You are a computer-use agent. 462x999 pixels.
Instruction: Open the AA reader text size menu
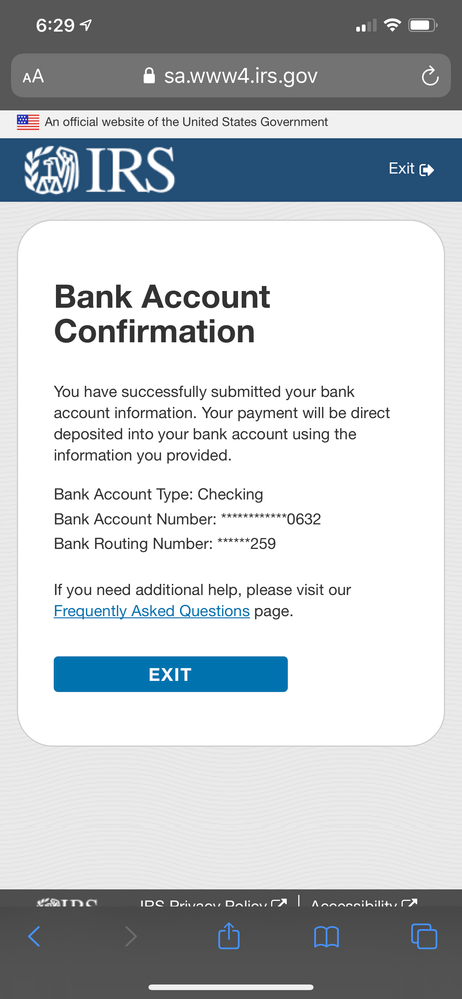[33, 77]
